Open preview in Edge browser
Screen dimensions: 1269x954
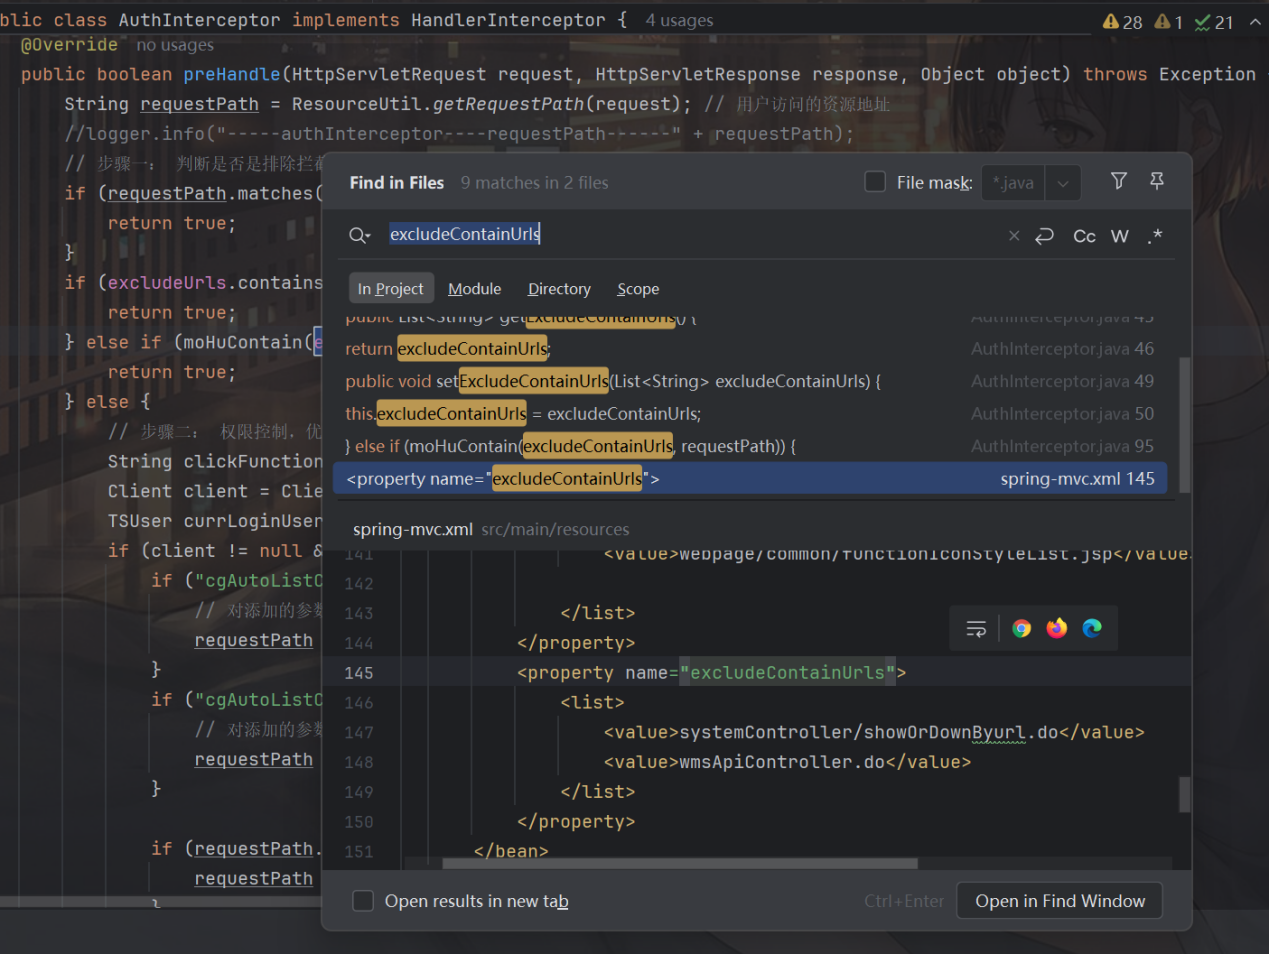1092,628
